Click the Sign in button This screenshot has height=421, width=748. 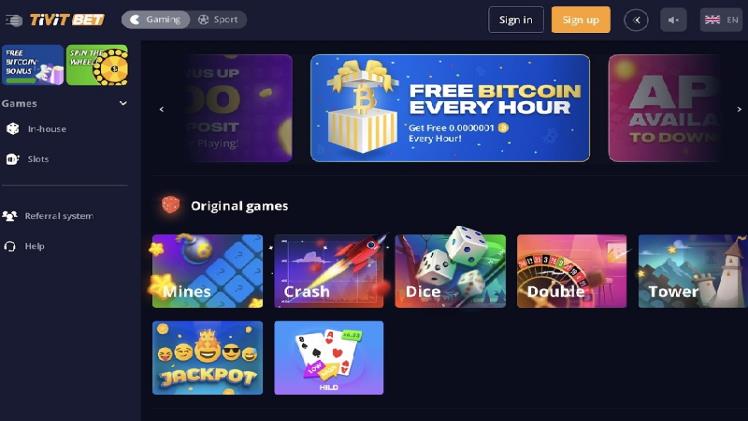click(516, 20)
